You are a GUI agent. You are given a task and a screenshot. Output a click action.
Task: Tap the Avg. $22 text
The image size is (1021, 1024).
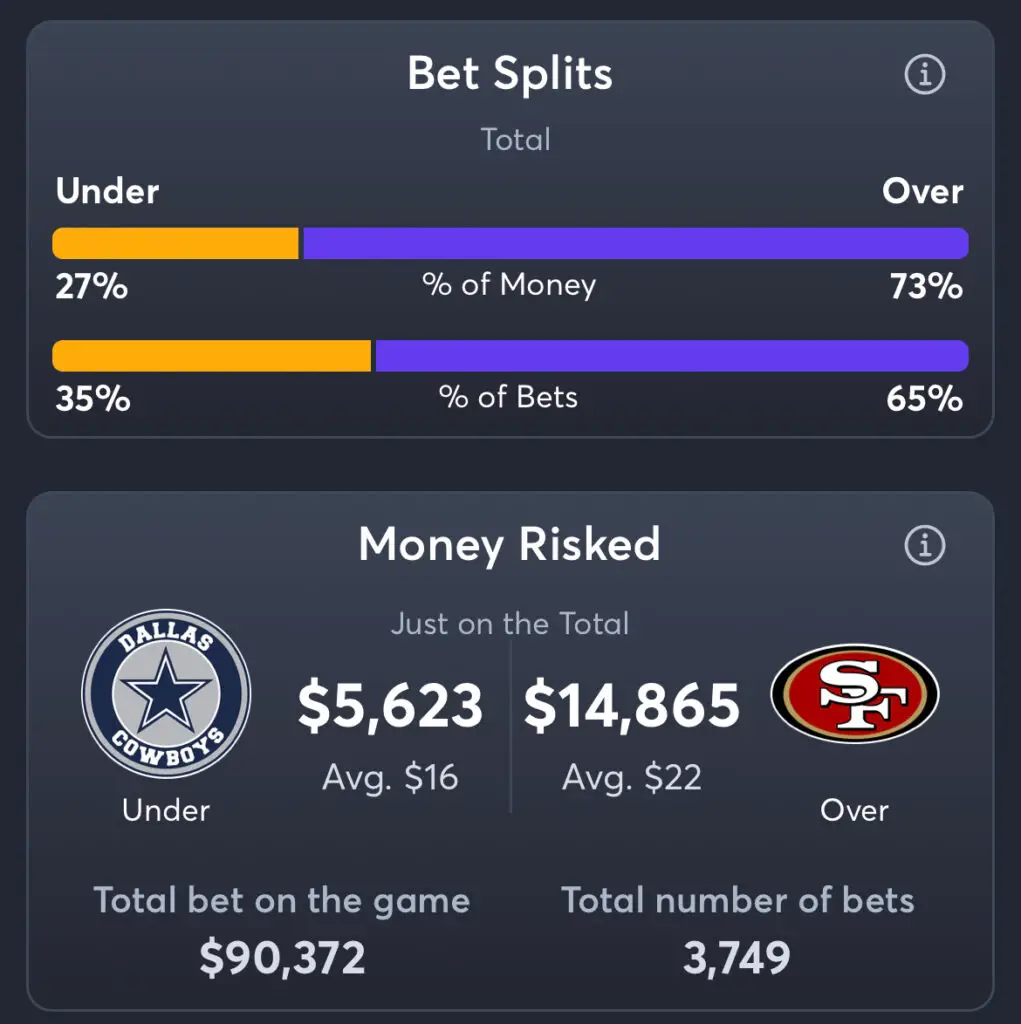[x=632, y=777]
